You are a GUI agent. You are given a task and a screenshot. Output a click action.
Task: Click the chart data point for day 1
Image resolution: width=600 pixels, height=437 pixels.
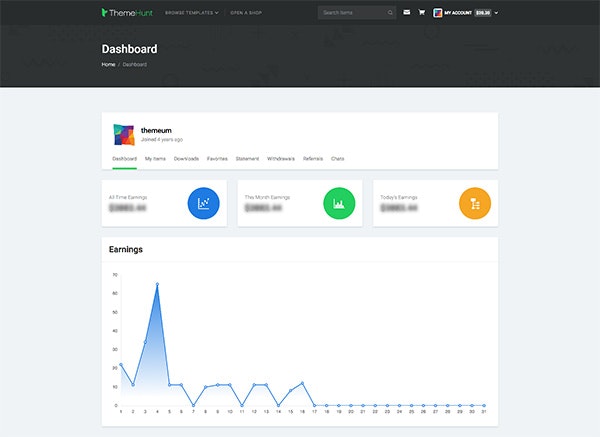point(121,364)
